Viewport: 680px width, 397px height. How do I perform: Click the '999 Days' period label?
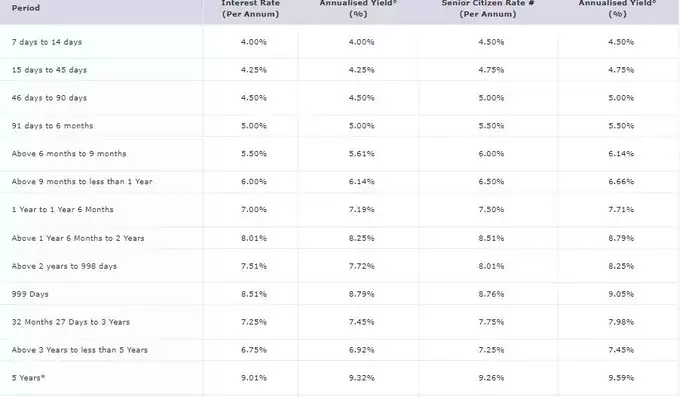pos(30,294)
